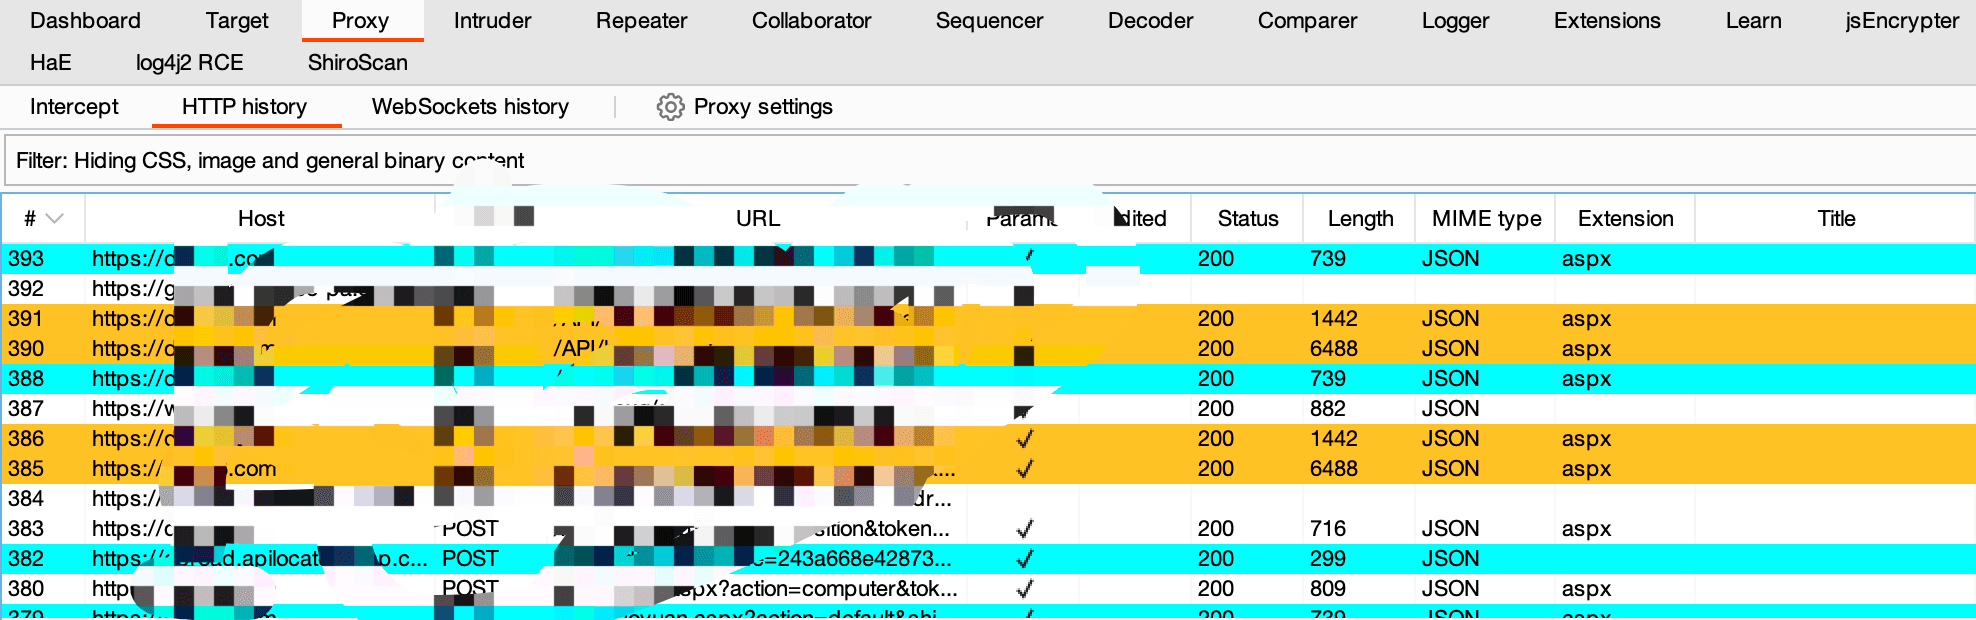Click the Params checkmark in row 385
The image size is (1976, 620).
(x=1024, y=468)
